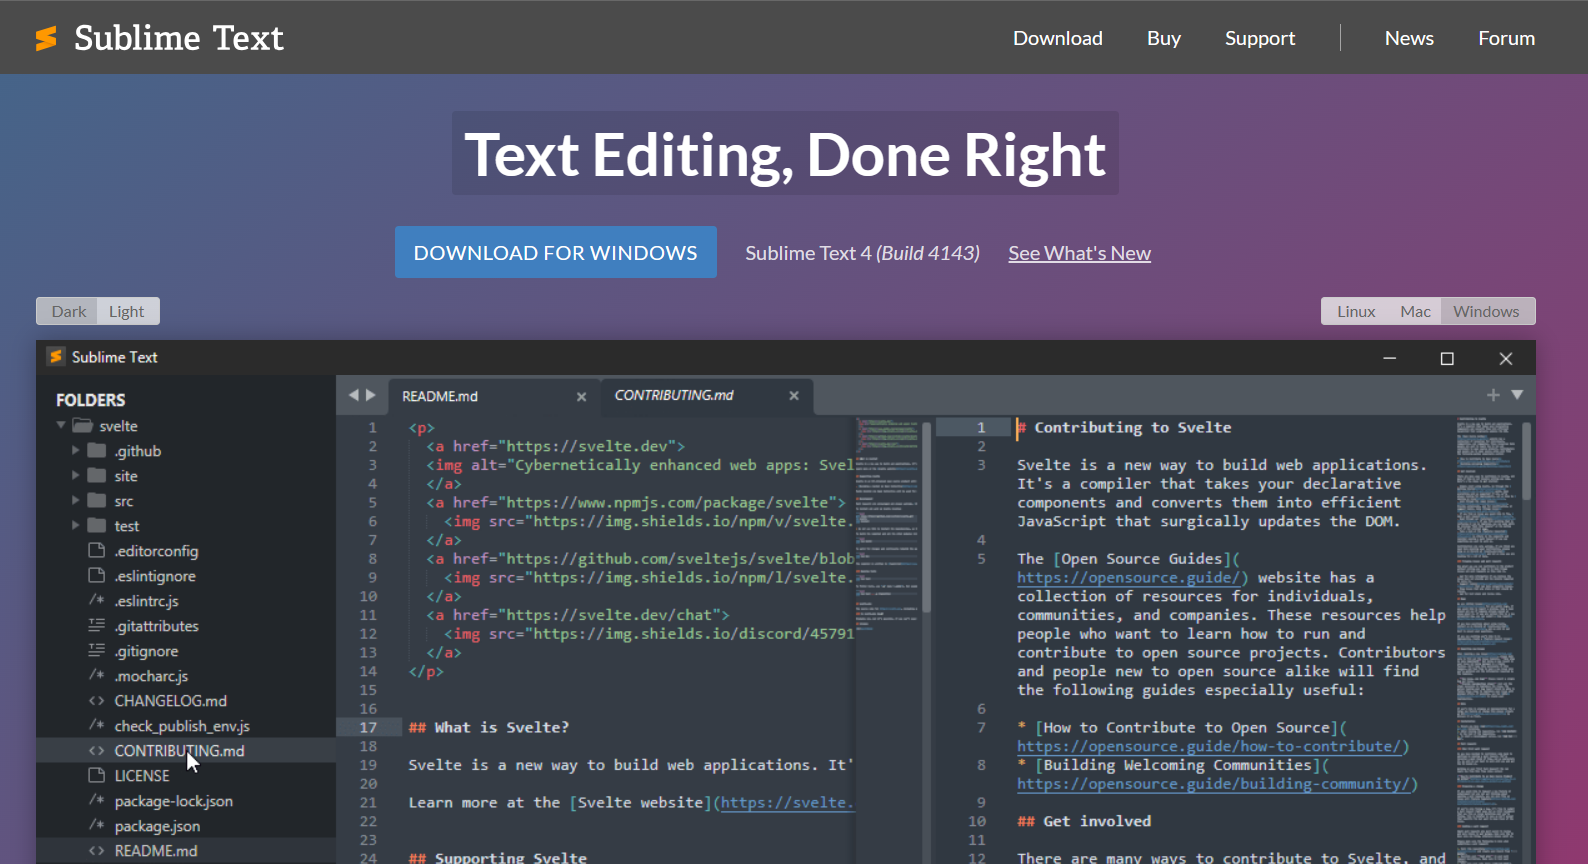Click the Sublime Text window title icon
This screenshot has width=1588, height=864.
pyautogui.click(x=56, y=356)
